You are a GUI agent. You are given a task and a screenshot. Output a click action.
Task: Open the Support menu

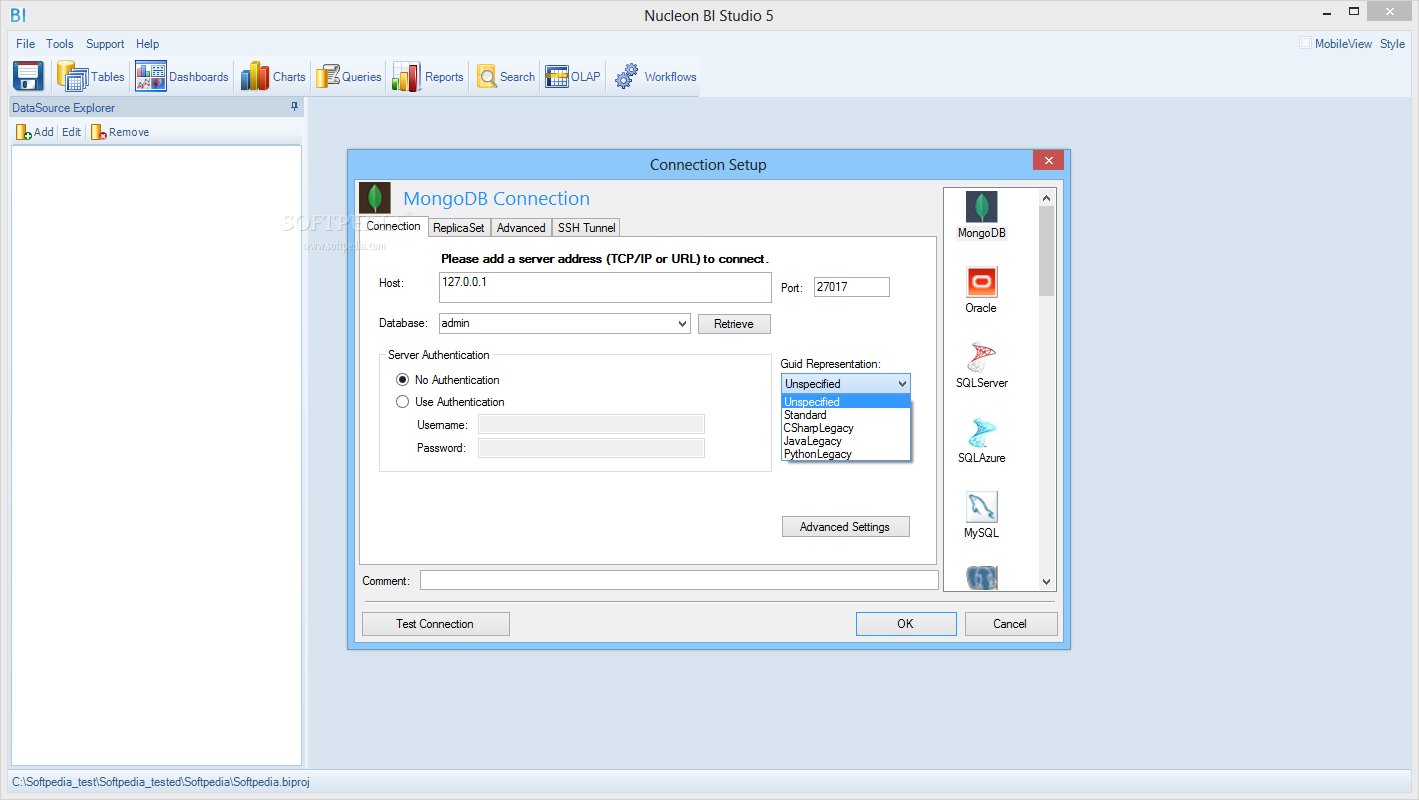pyautogui.click(x=105, y=44)
